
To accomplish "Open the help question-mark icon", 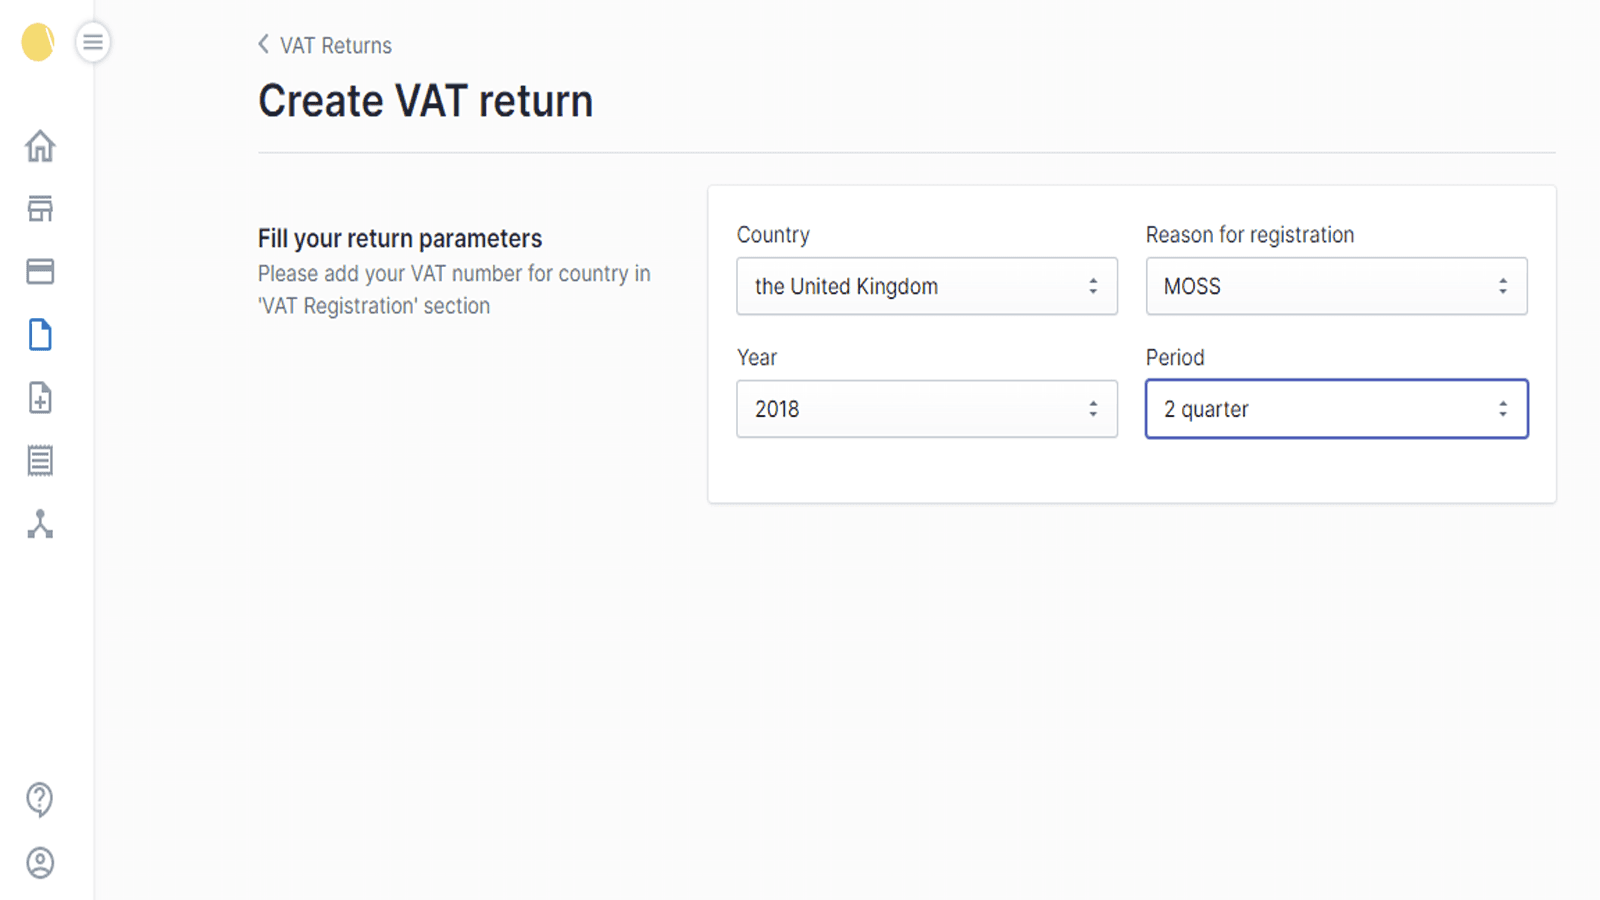I will (38, 800).
